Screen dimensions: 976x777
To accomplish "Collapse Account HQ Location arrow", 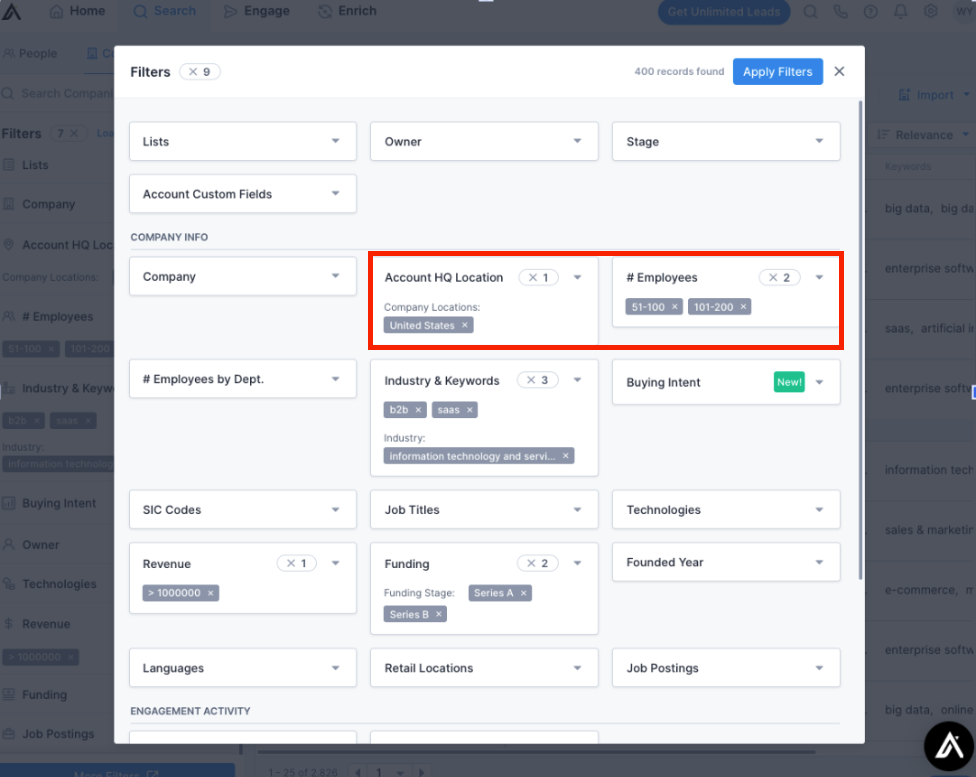I will (577, 278).
